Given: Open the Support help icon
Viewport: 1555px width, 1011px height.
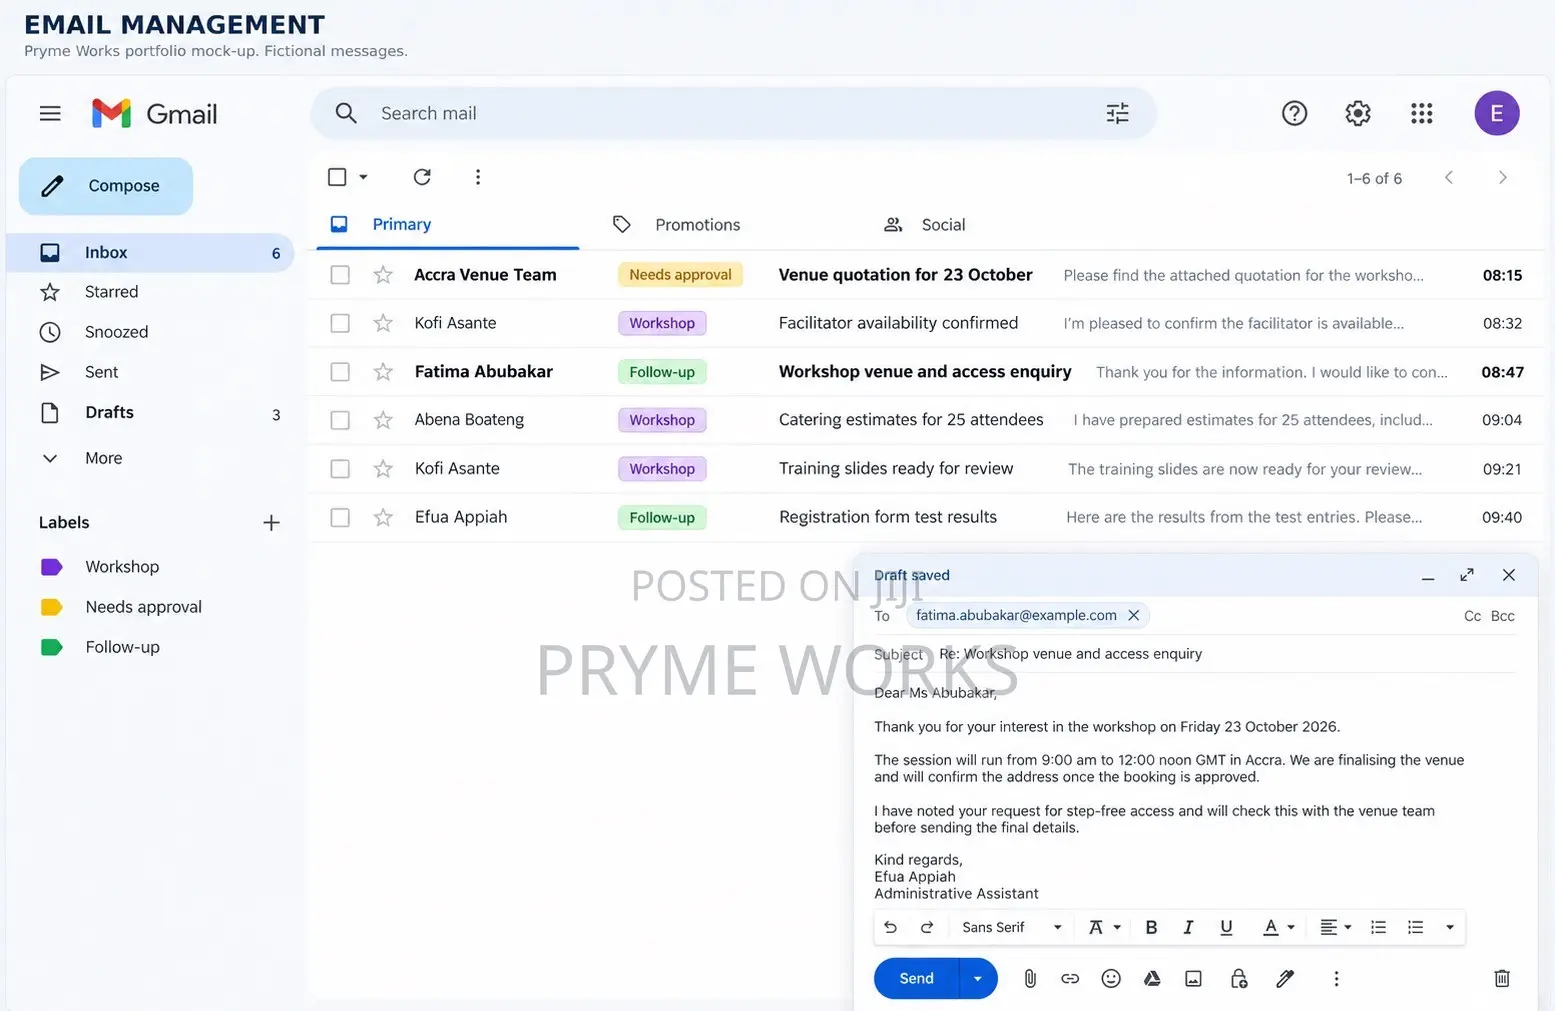Looking at the screenshot, I should pos(1294,113).
